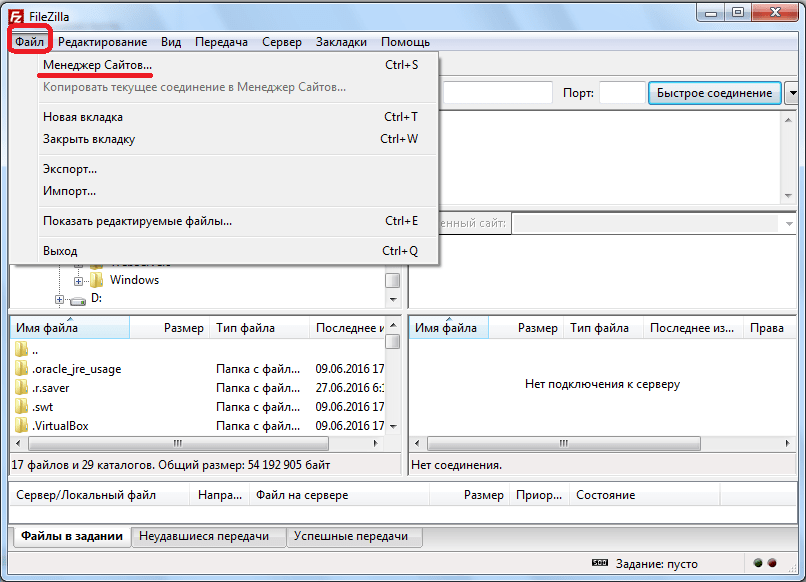Expand the Windows folder tree node
The height and width of the screenshot is (582, 806).
pos(78,281)
